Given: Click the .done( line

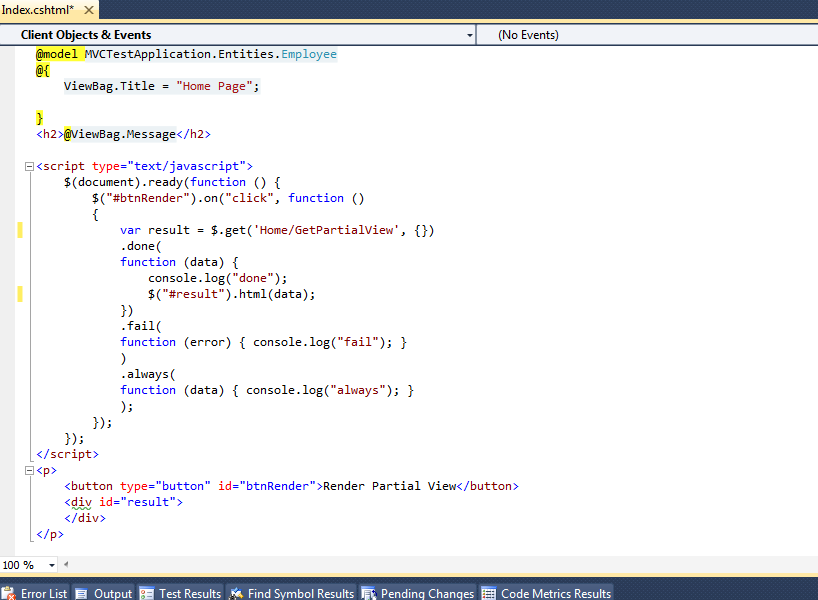Looking at the screenshot, I should tap(141, 246).
